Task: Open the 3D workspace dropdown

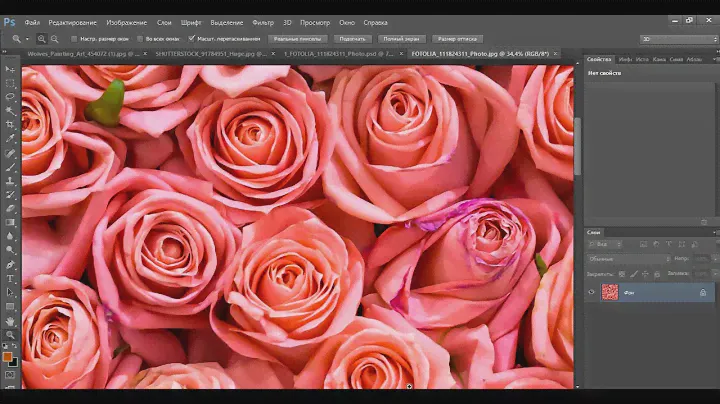Action: pos(676,39)
